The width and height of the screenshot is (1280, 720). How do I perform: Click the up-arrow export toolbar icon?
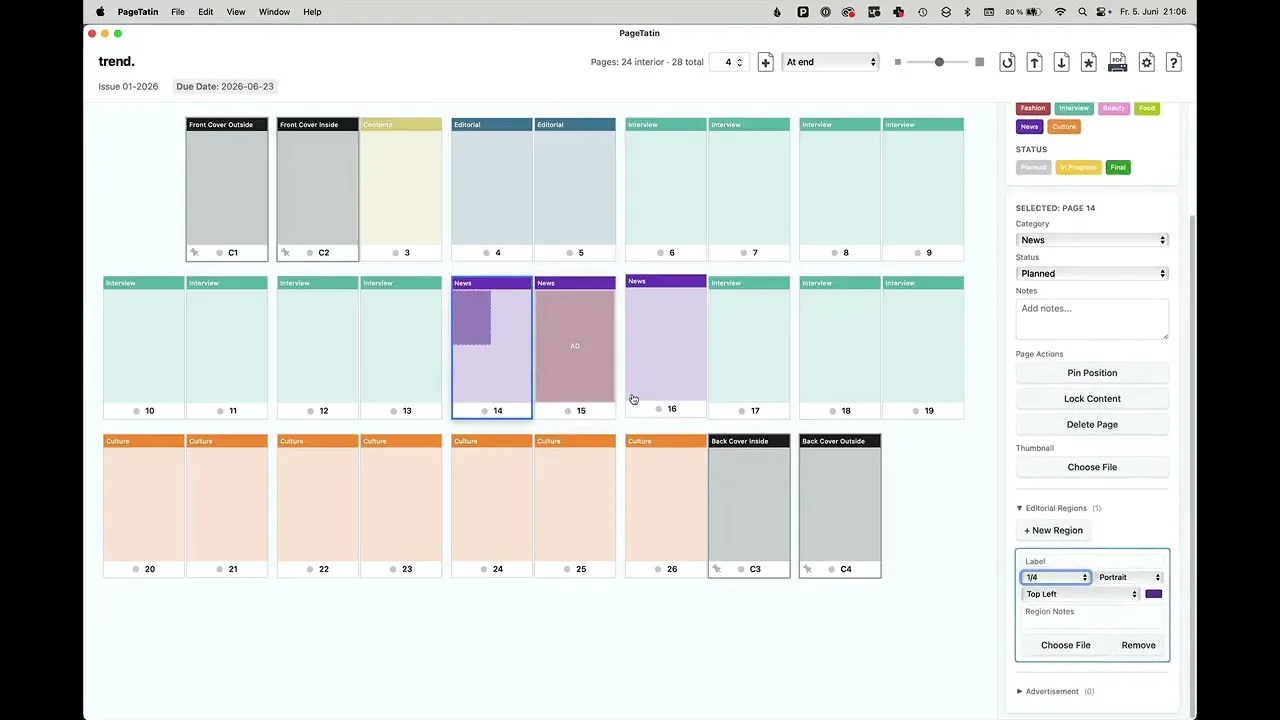pos(1035,62)
